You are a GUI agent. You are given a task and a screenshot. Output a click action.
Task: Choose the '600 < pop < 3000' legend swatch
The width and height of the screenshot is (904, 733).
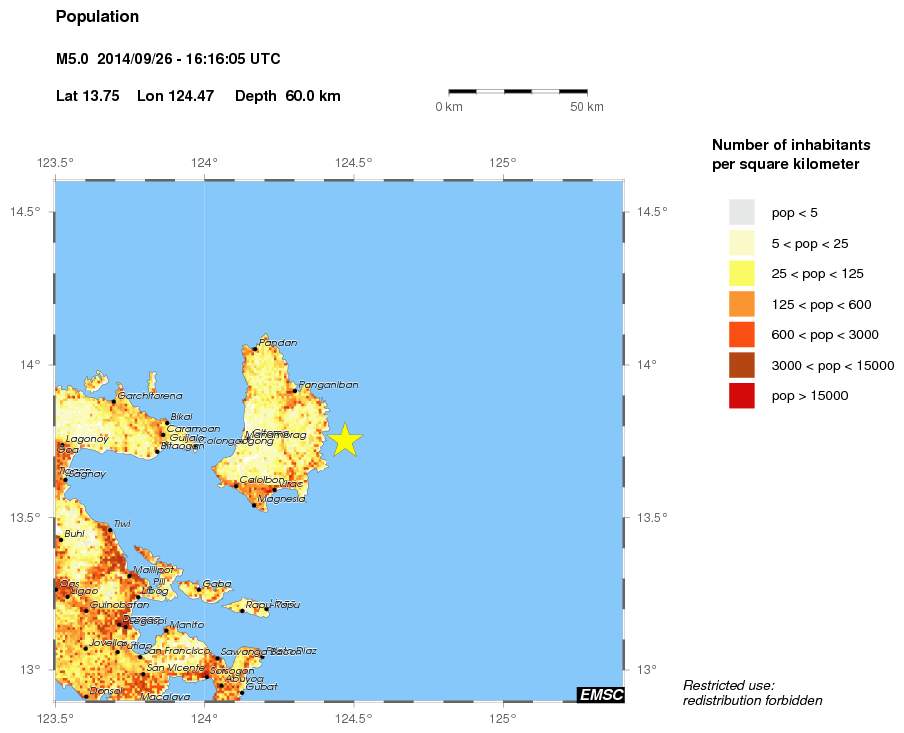tap(741, 334)
